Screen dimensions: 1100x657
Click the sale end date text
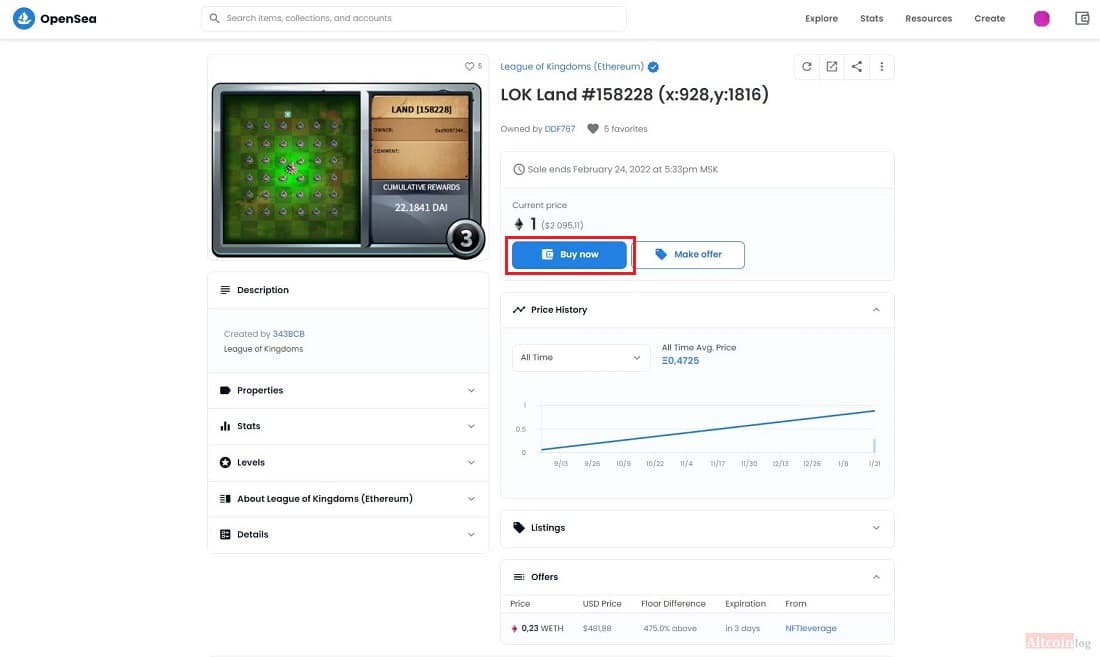click(622, 170)
